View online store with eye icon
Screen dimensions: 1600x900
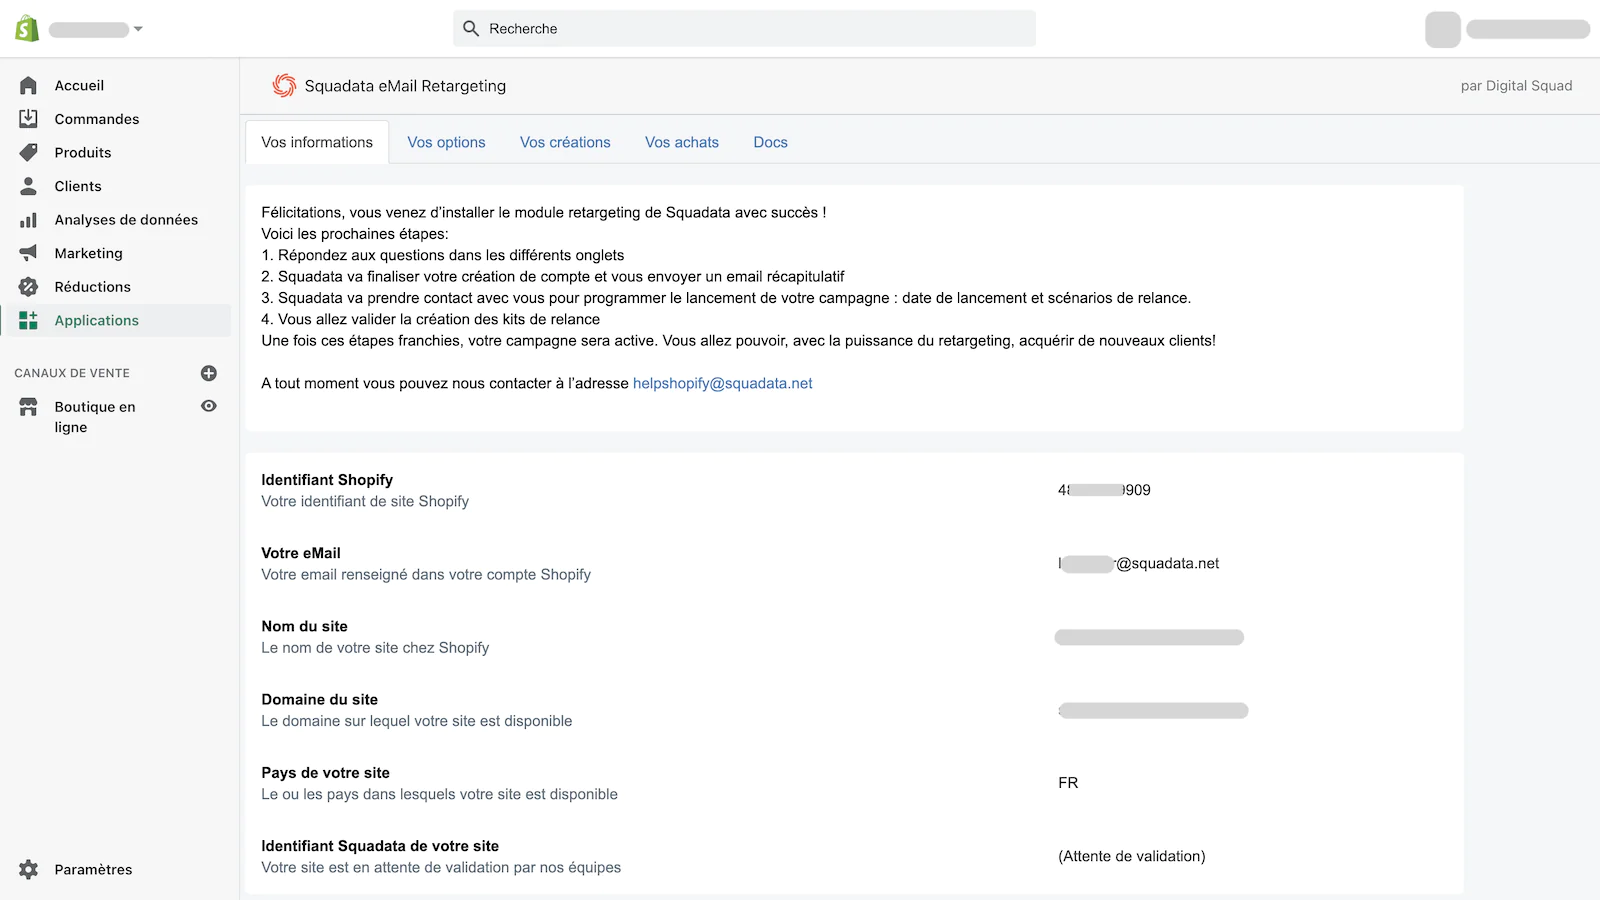click(x=209, y=406)
